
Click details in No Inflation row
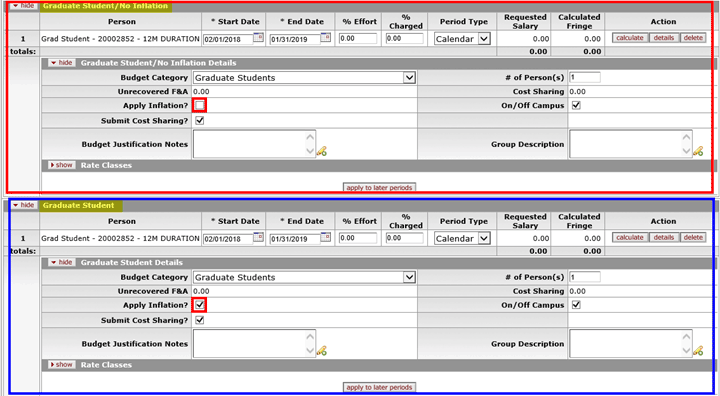664,38
